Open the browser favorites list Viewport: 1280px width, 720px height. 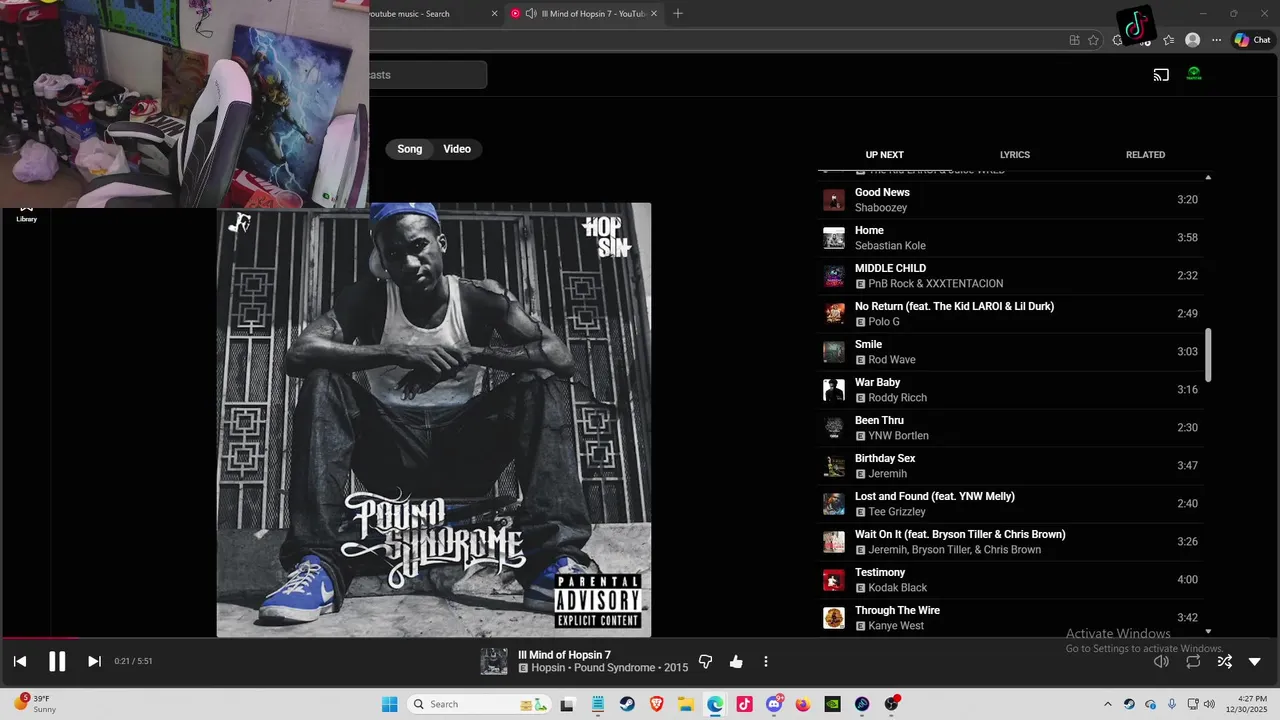click(1168, 40)
